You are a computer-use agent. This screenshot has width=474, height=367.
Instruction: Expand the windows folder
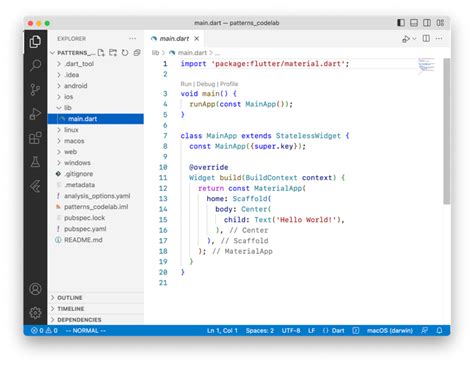pyautogui.click(x=96, y=163)
